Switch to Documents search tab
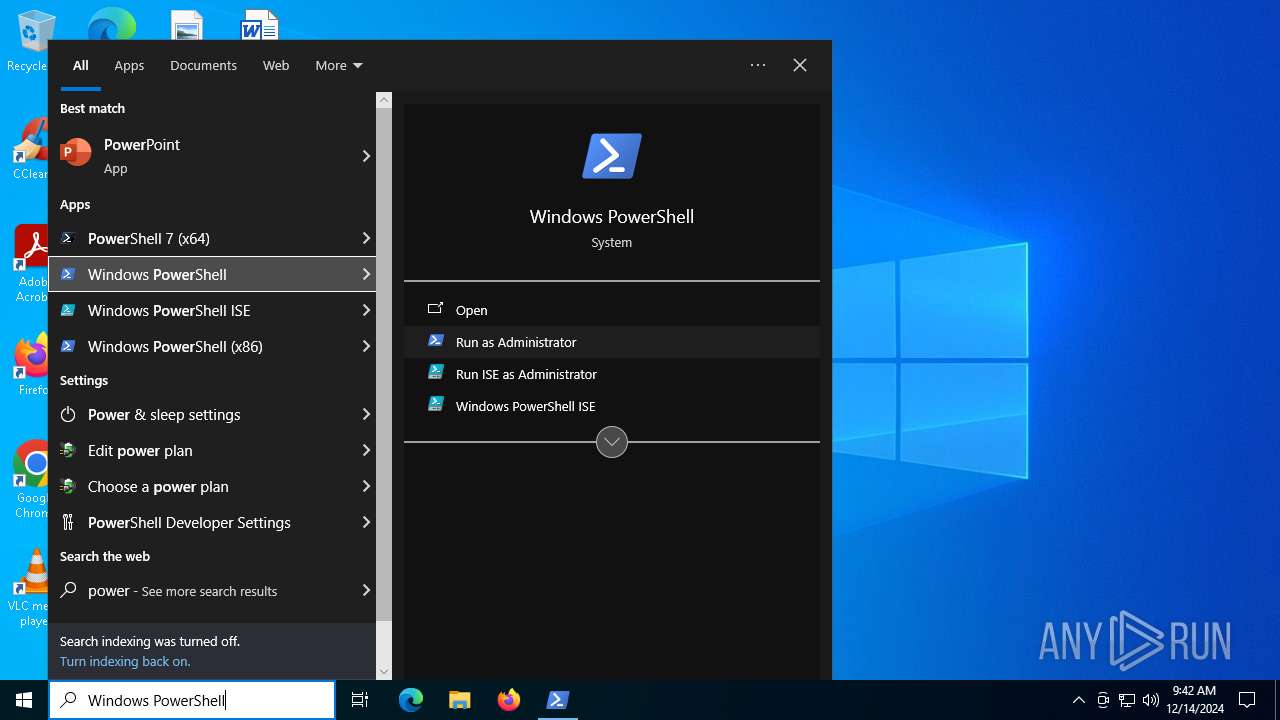The image size is (1280, 720). coord(203,65)
